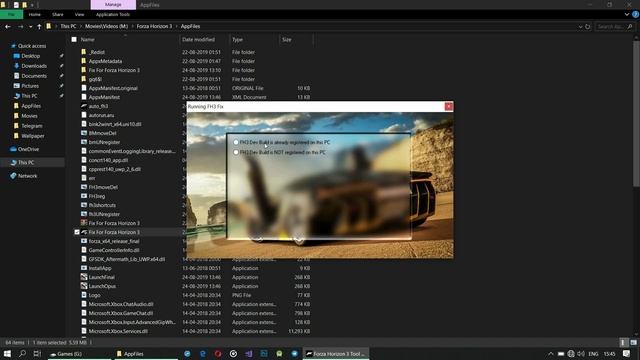Go up one folder level arrow
Image resolution: width=640 pixels, height=360 pixels.
[x=39, y=27]
